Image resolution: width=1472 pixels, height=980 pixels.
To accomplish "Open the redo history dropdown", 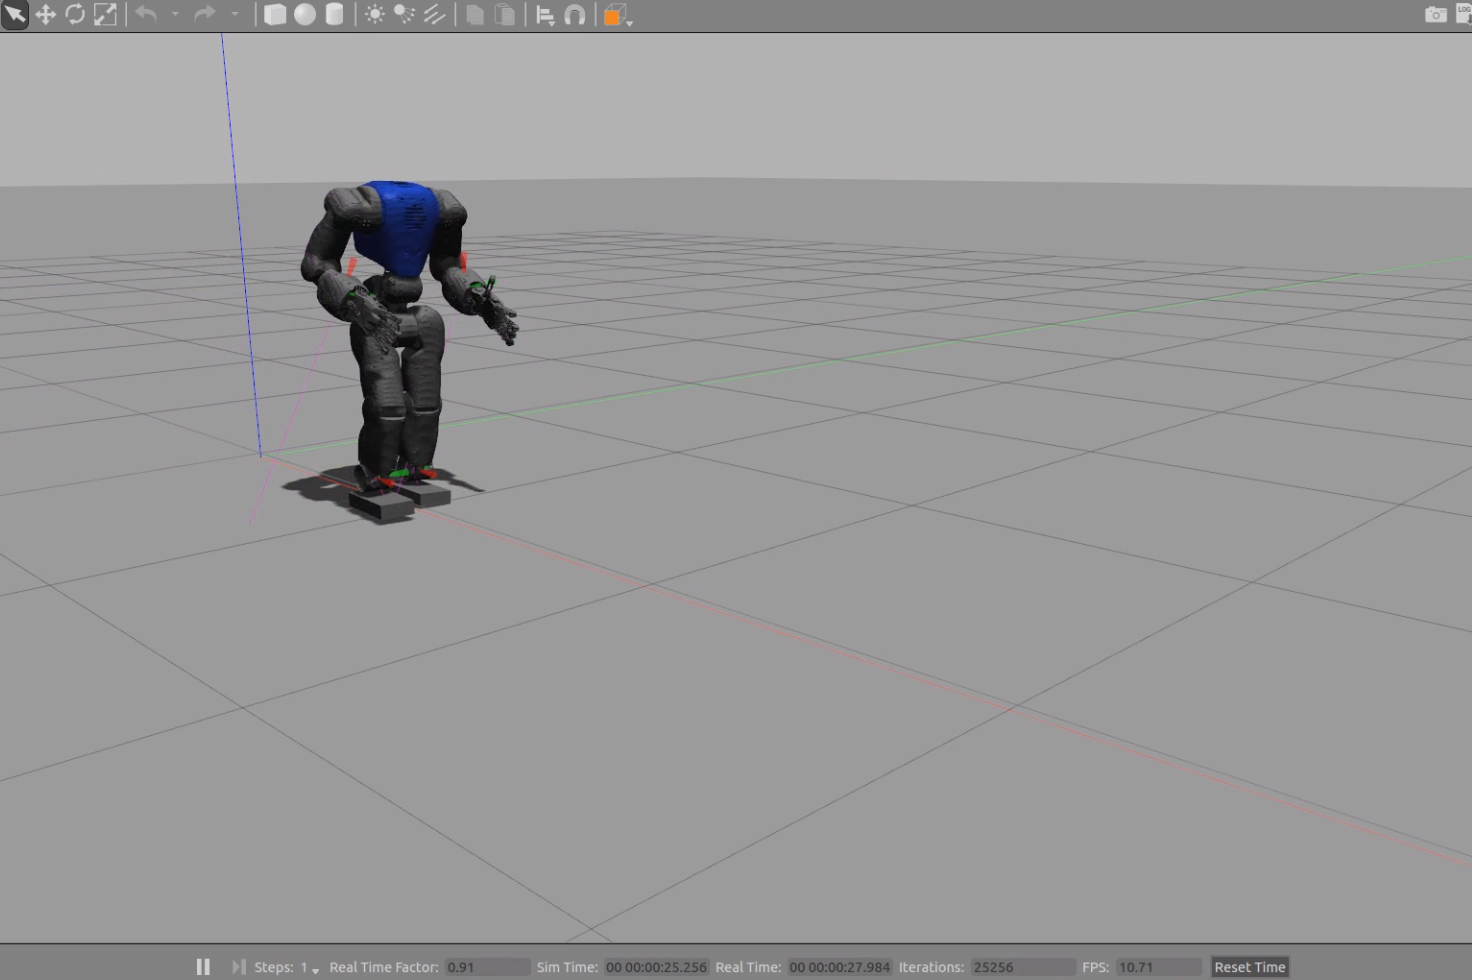I will coord(235,15).
